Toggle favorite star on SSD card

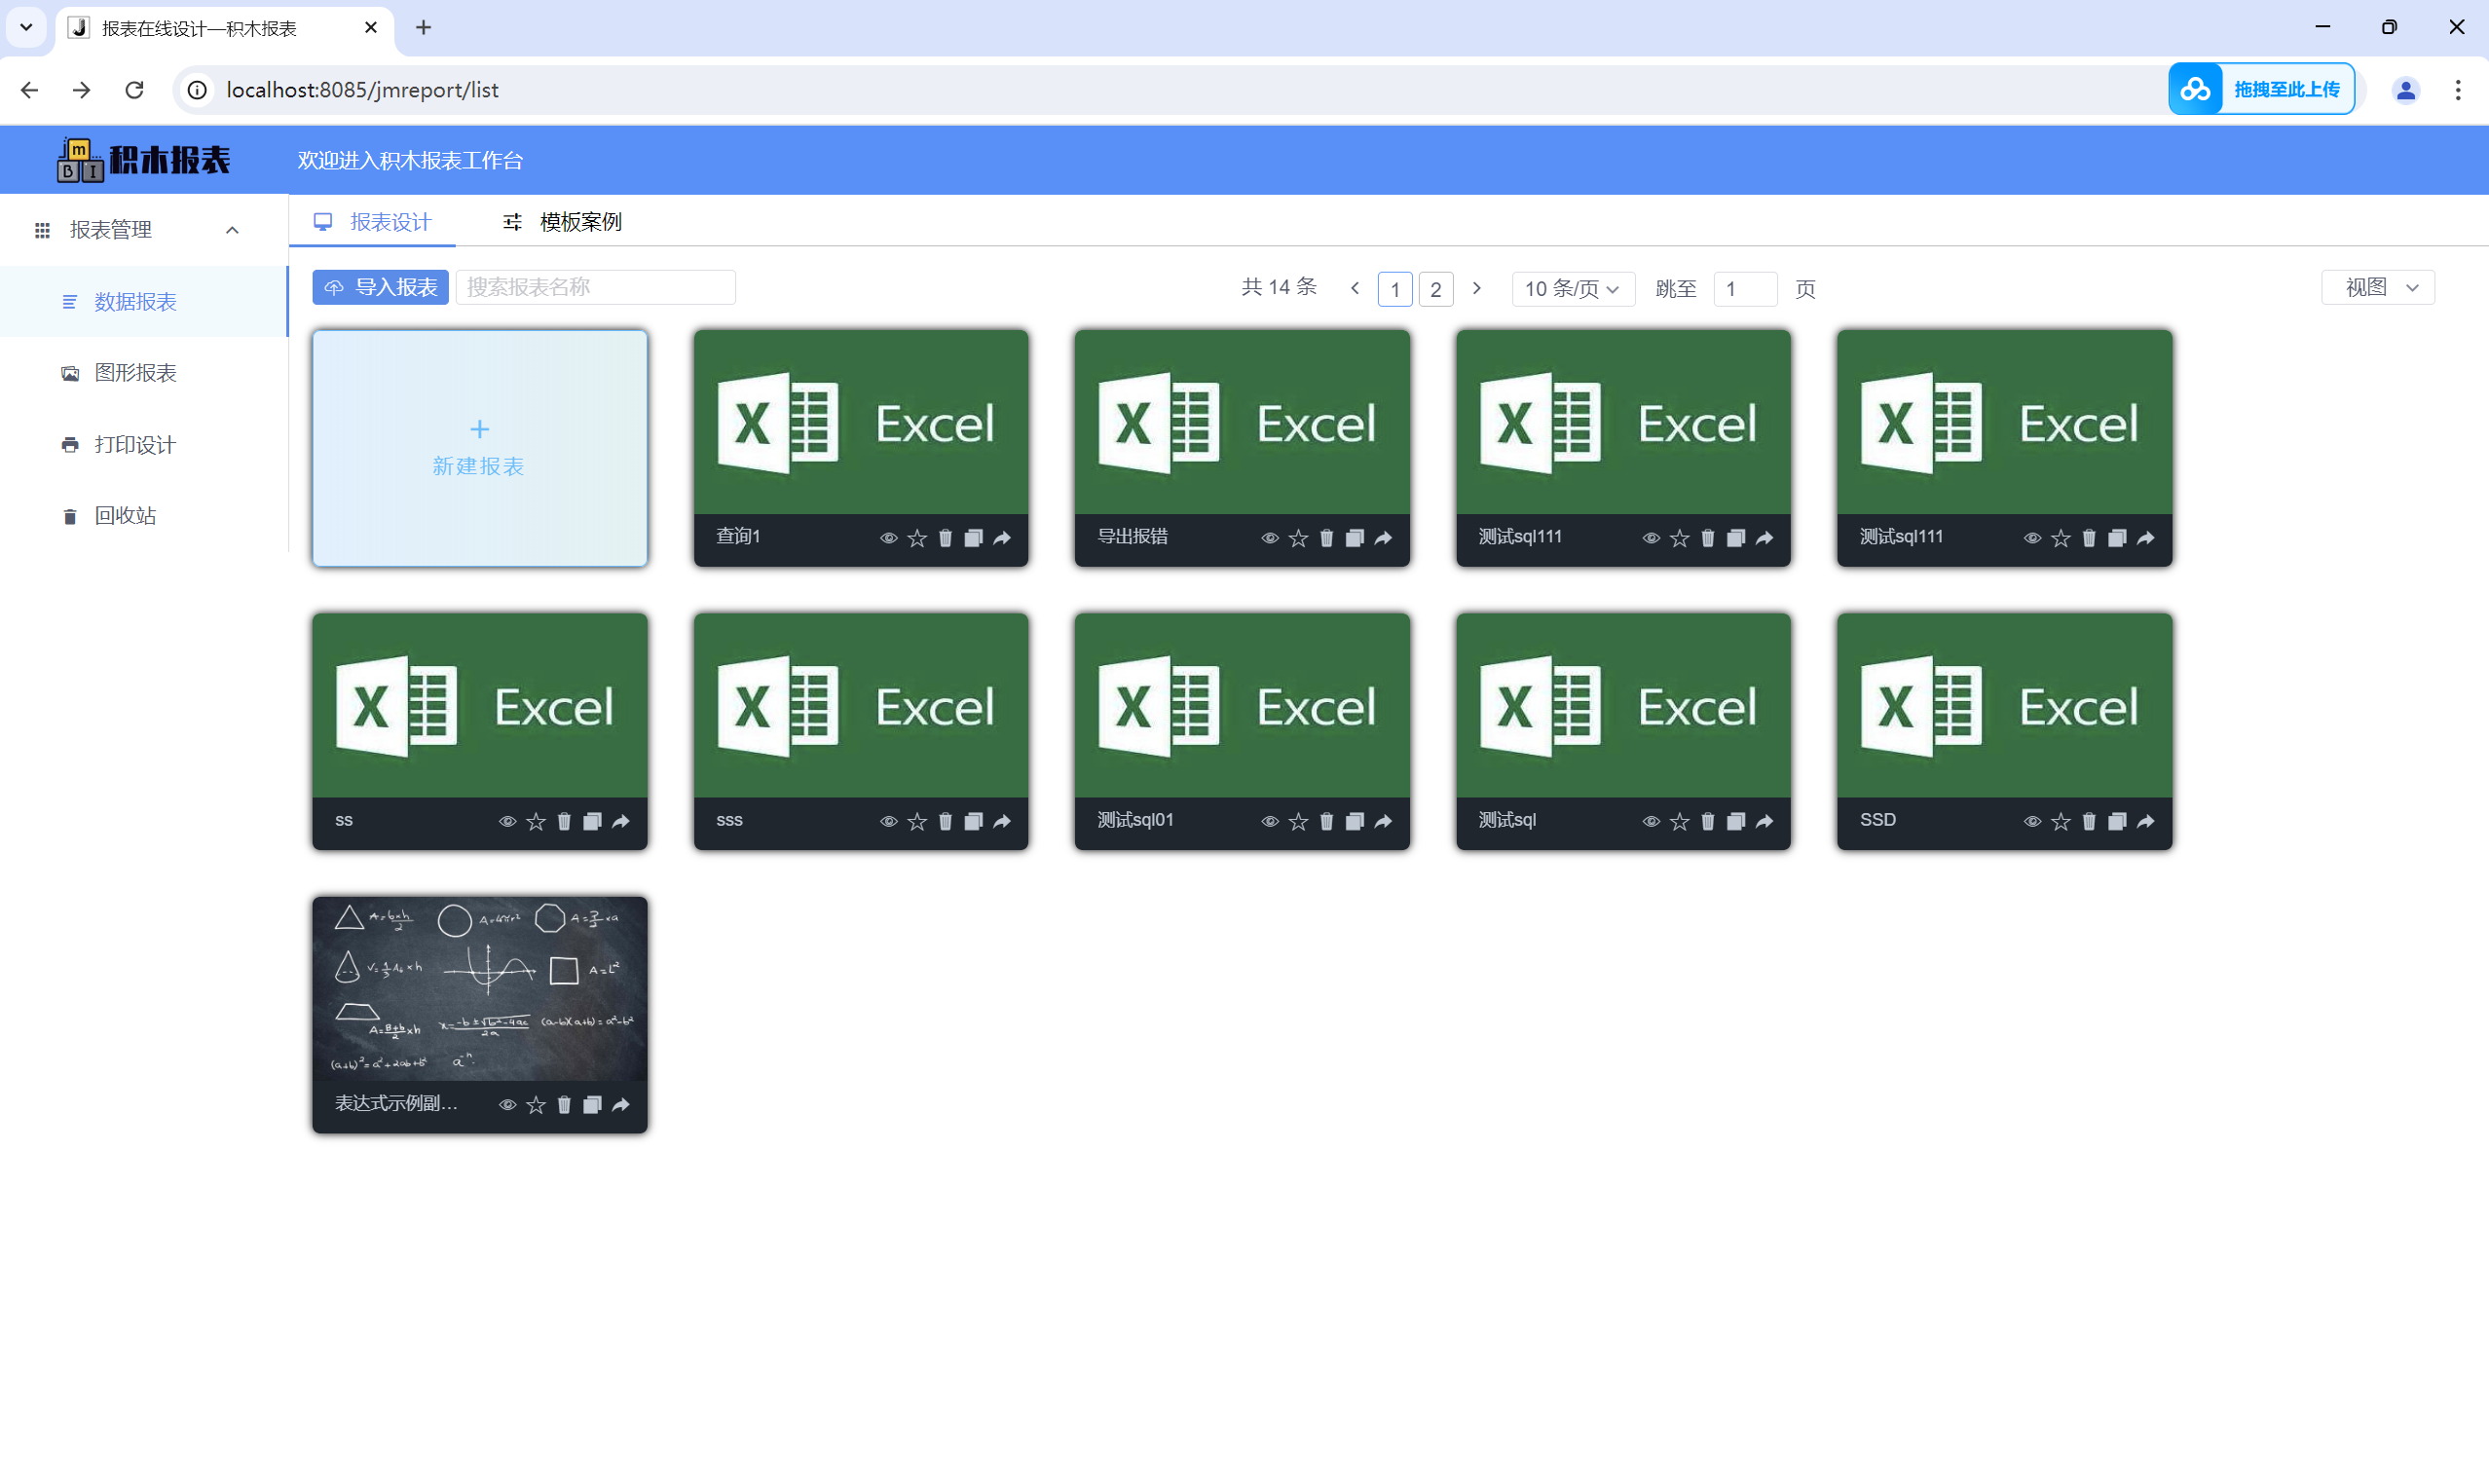[x=2061, y=821]
